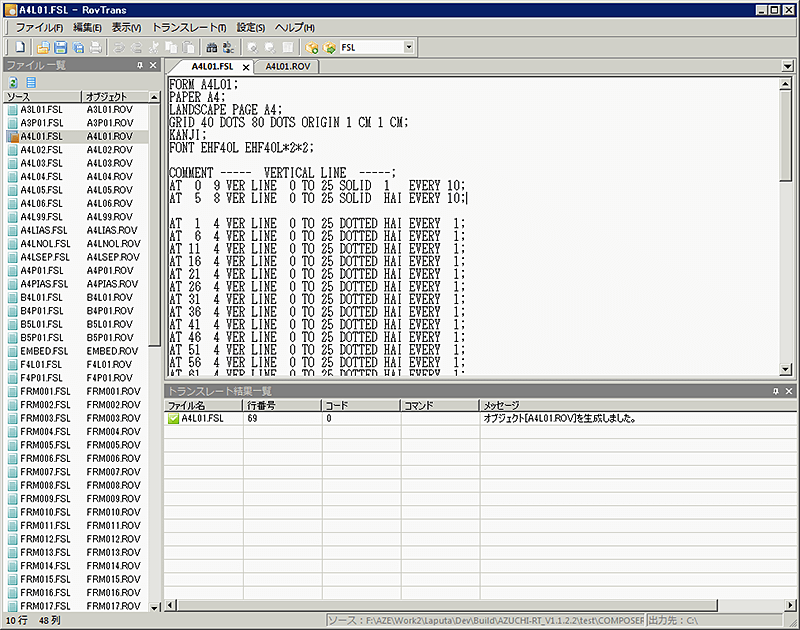Pin the ファイル一覧 panel
This screenshot has height=630, width=800.
coord(140,65)
